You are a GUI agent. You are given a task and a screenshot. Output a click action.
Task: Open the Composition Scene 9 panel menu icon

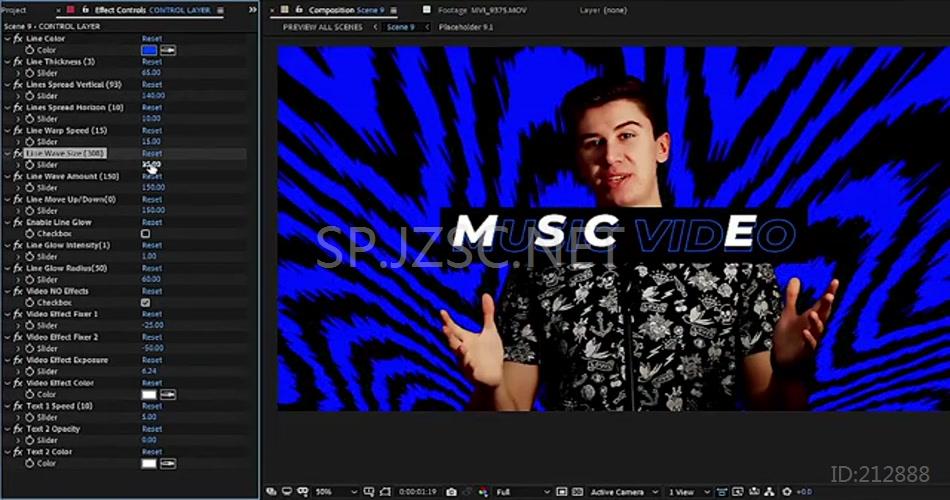click(393, 10)
